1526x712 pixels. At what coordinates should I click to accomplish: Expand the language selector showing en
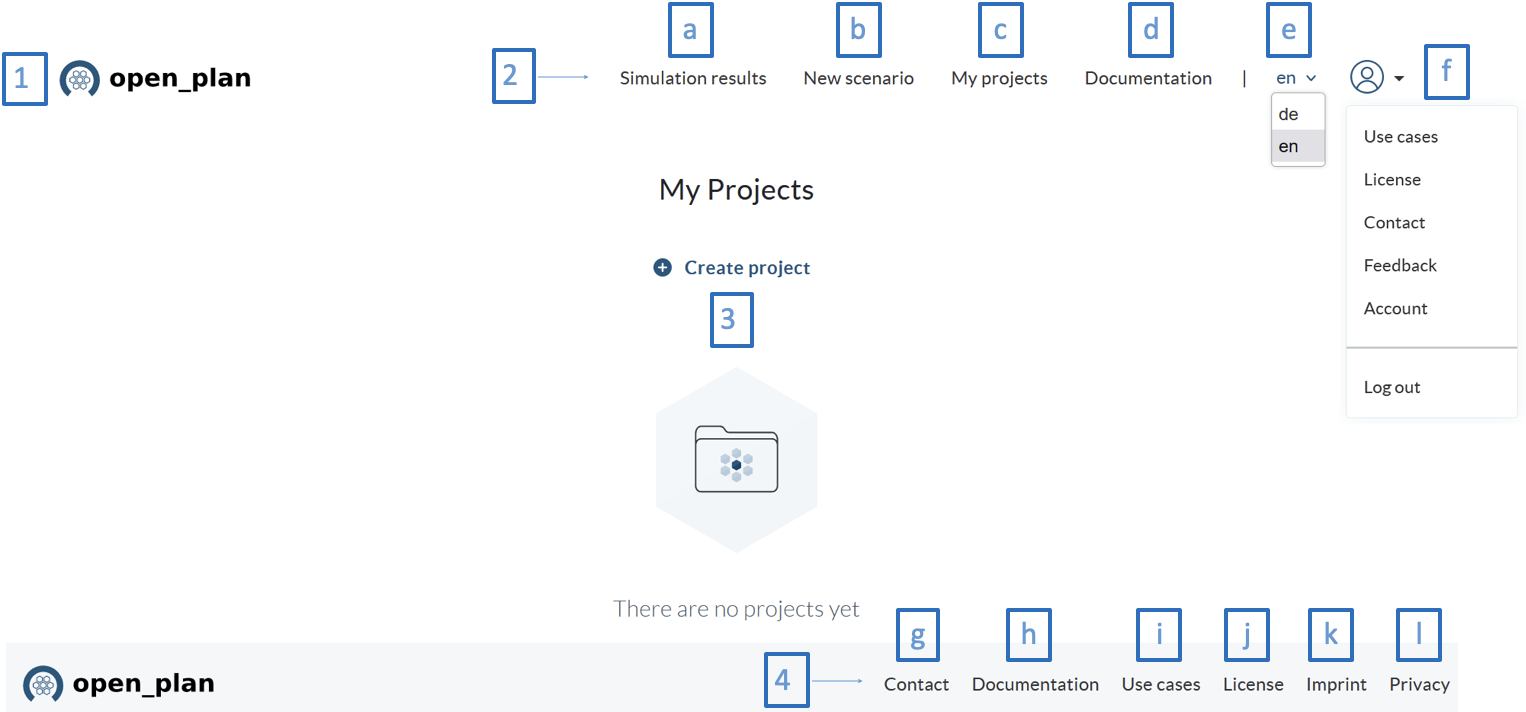point(1296,78)
